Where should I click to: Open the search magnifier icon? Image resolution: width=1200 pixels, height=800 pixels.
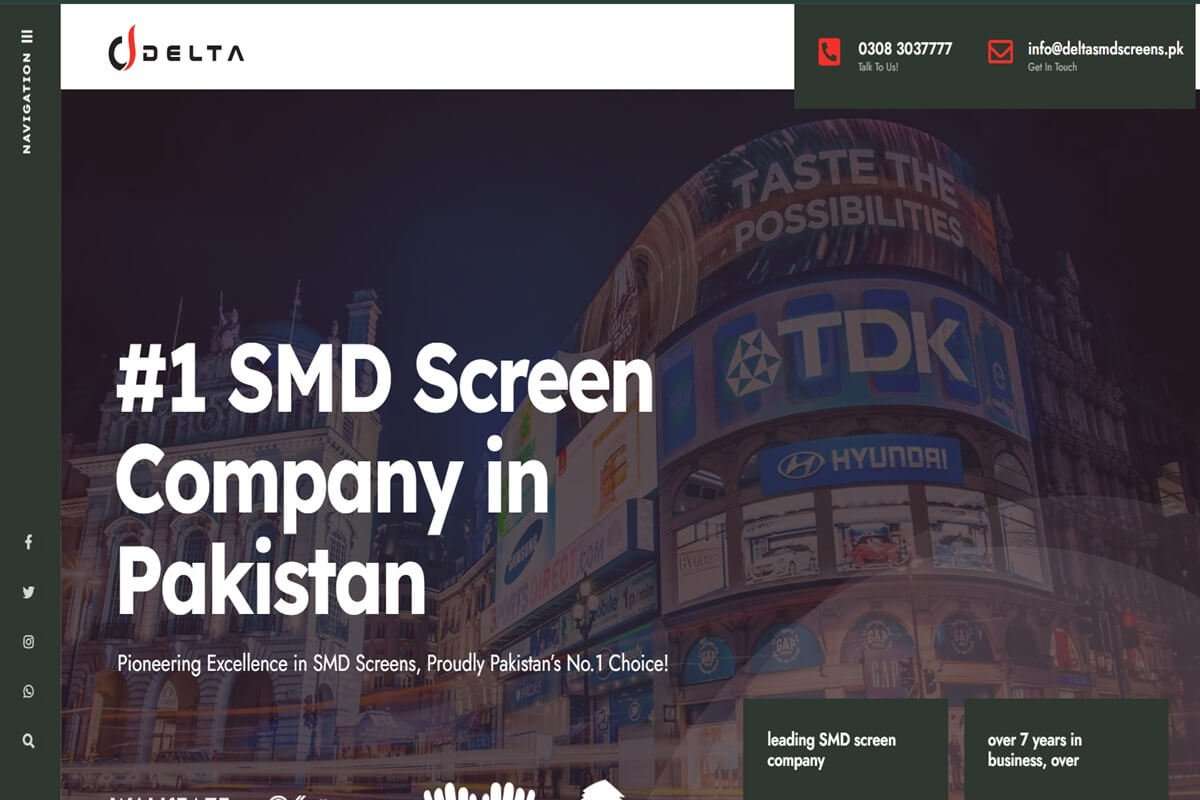28,741
